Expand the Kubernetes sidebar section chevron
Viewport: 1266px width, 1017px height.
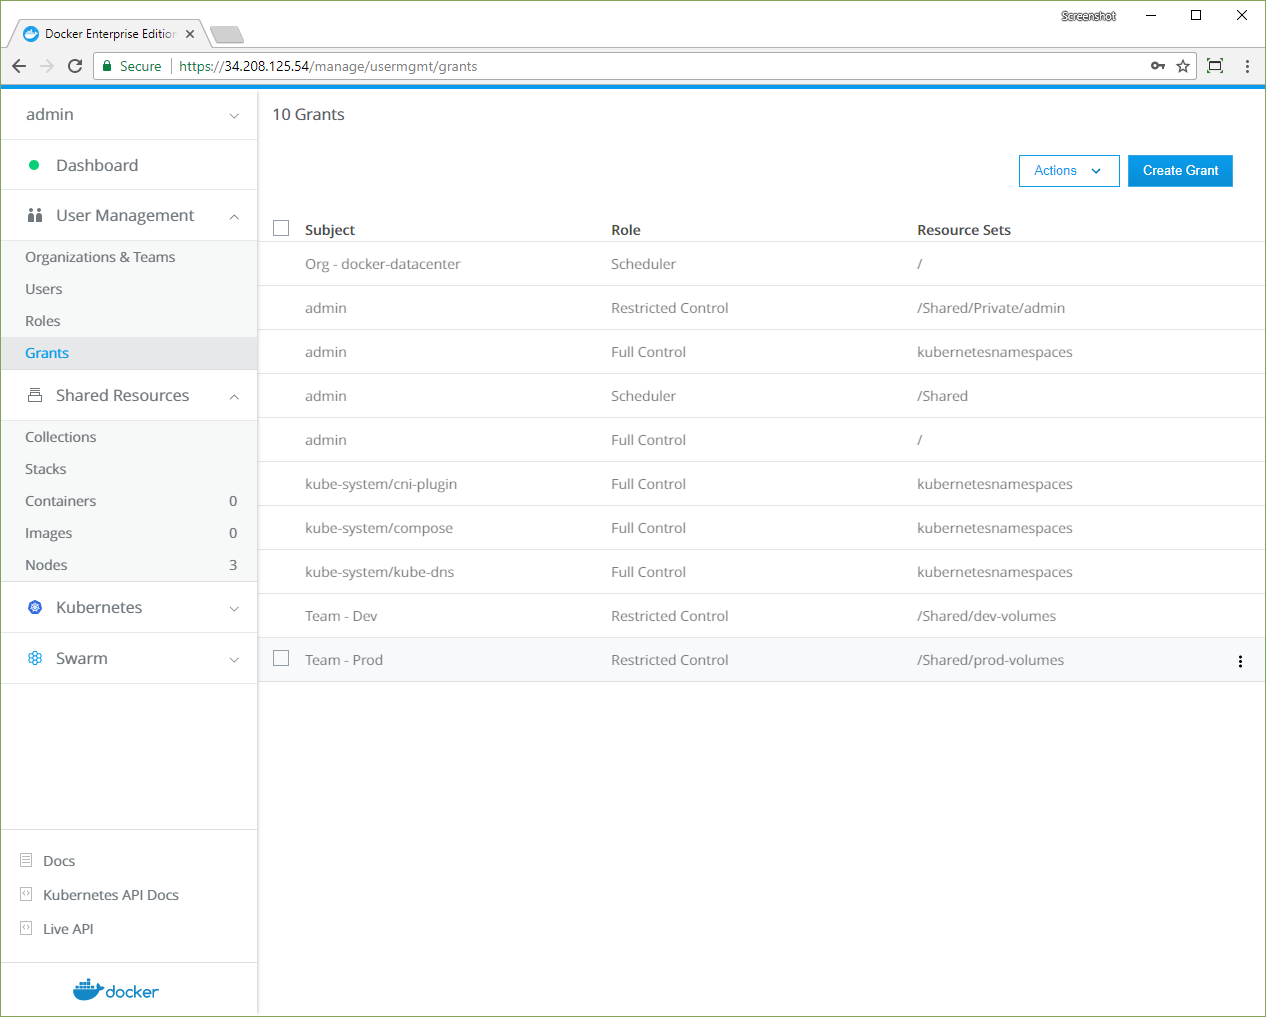point(234,608)
